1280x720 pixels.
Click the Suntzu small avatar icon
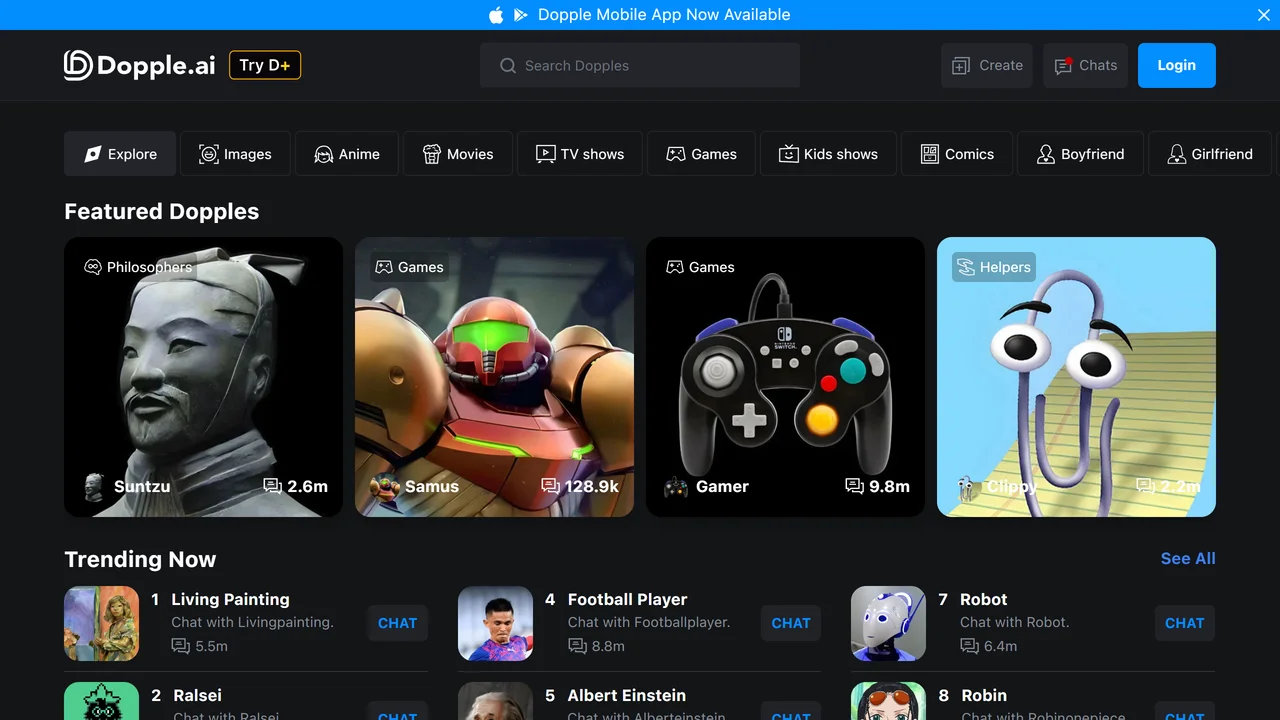click(94, 487)
